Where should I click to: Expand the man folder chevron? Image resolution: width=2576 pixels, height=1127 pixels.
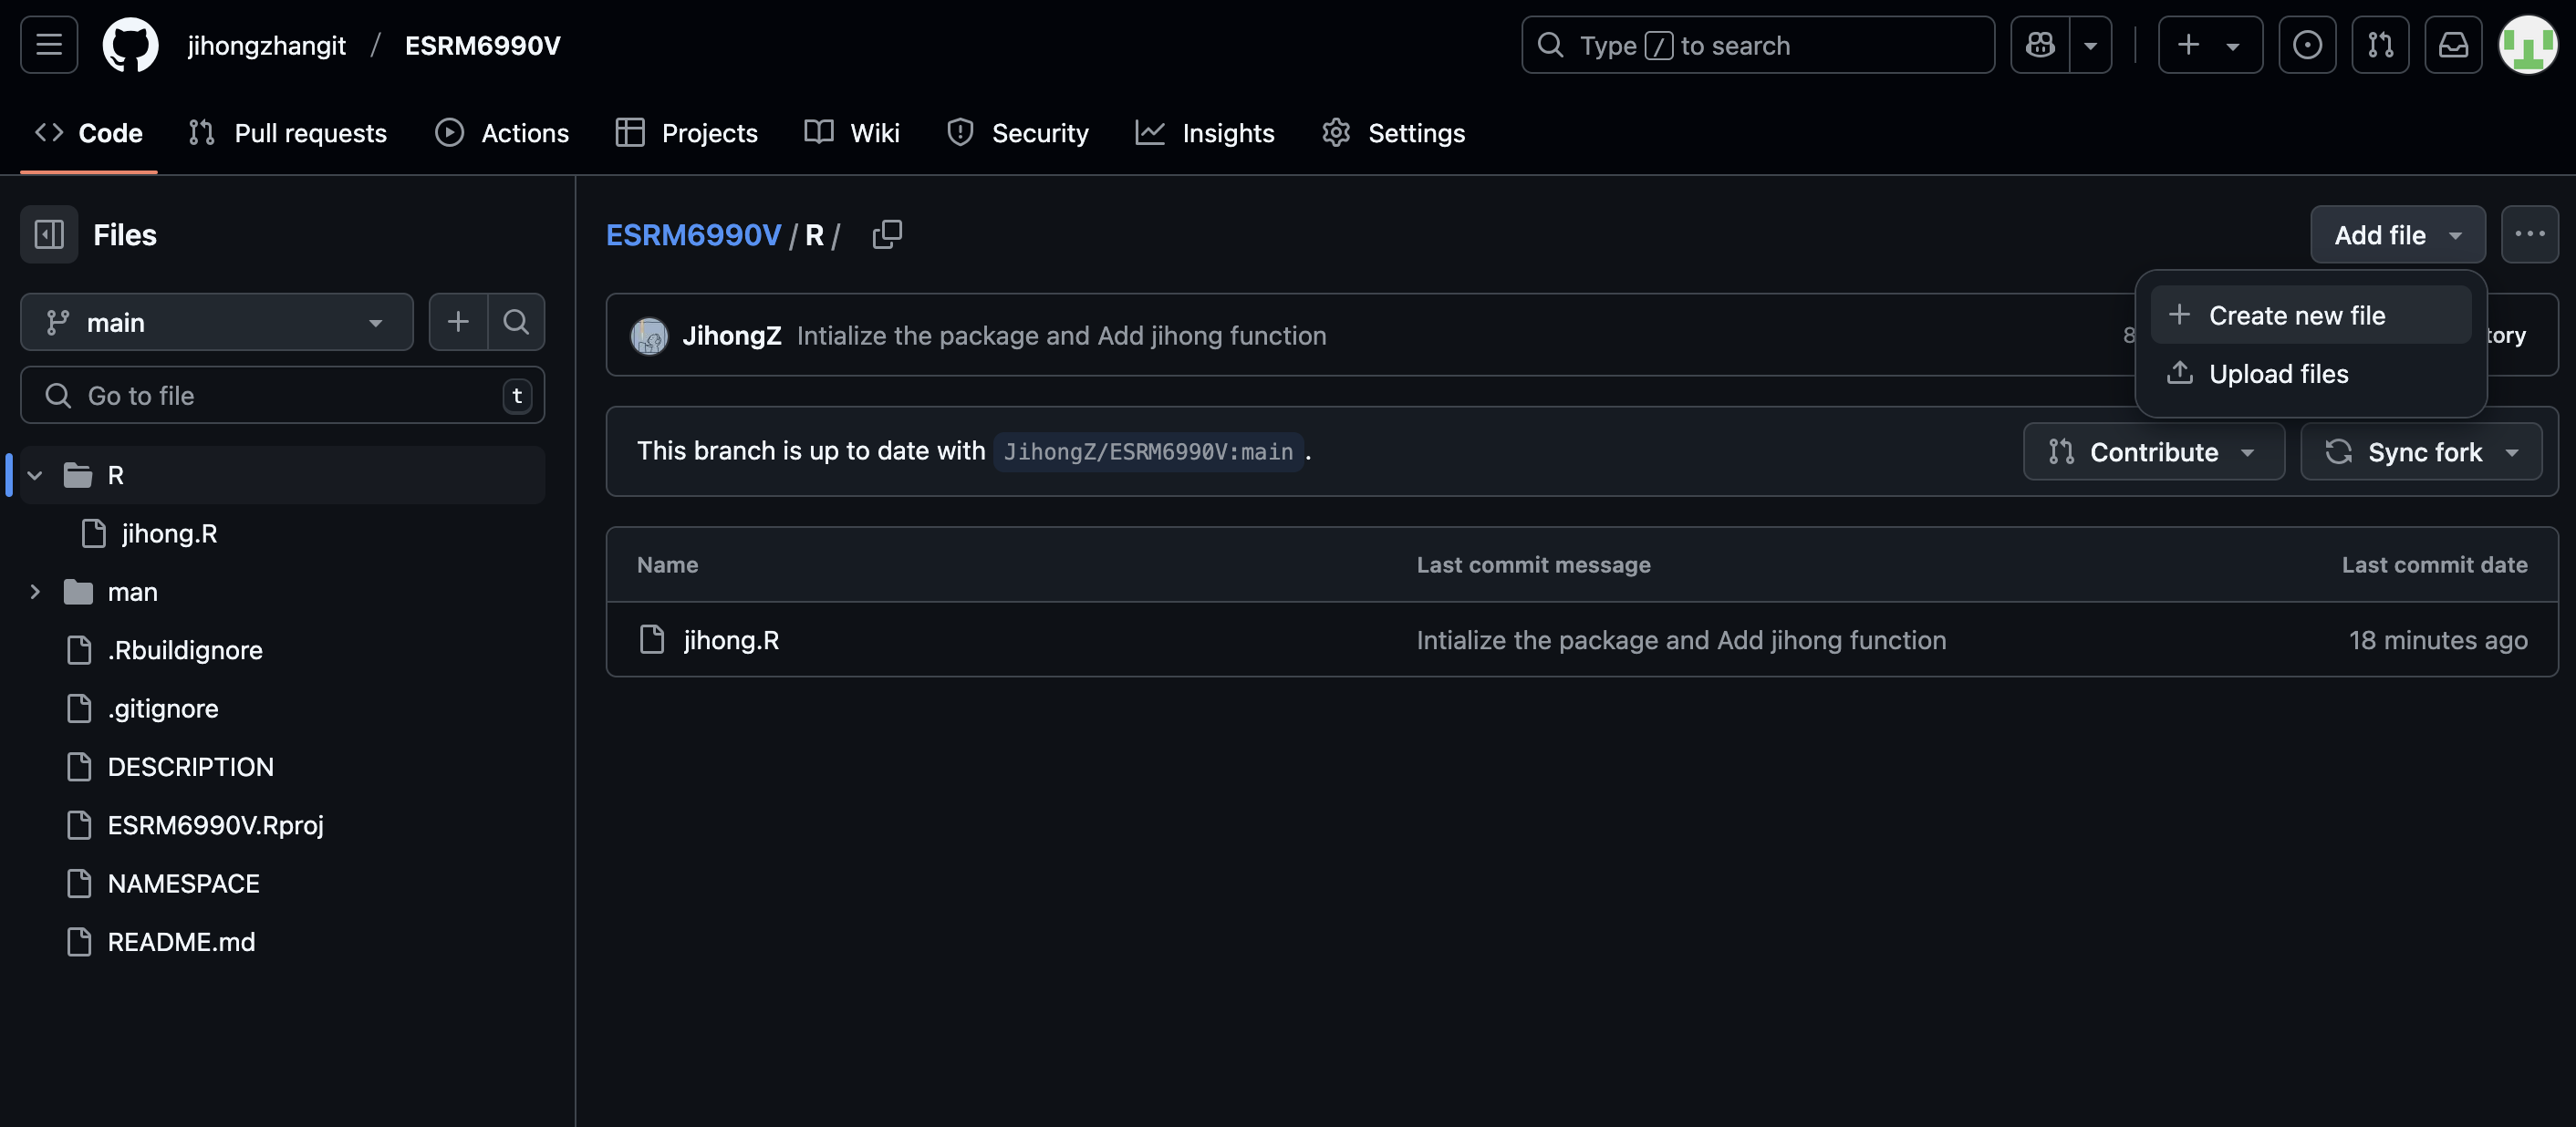pos(35,592)
